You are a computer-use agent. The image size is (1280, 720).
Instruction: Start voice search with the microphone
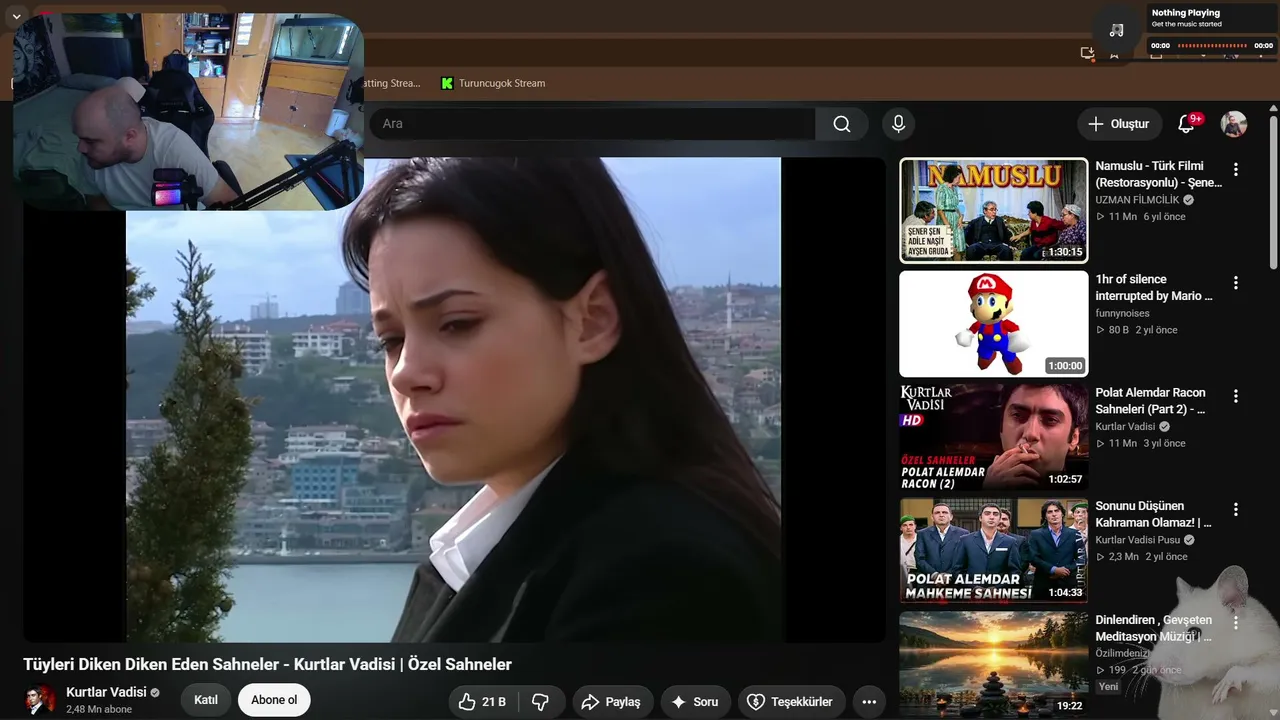(898, 124)
